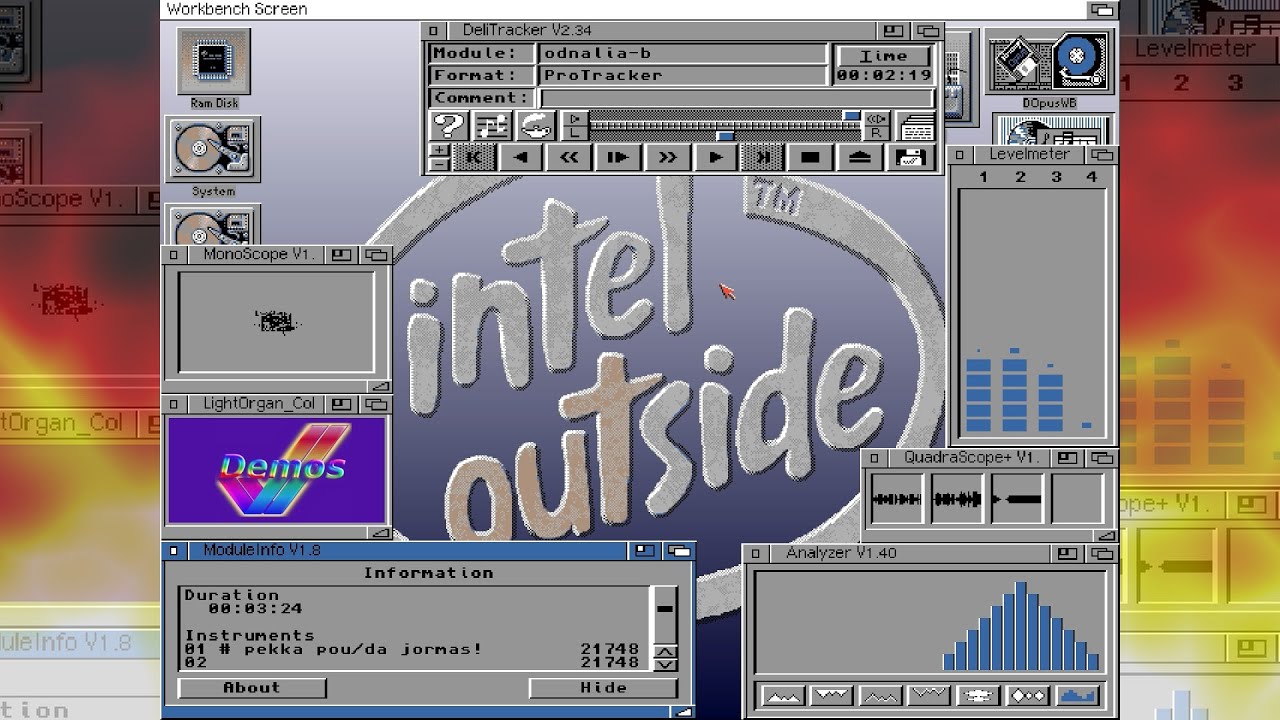Click the ModuleInfo scroll down arrow
The width and height of the screenshot is (1280, 720).
(x=665, y=665)
